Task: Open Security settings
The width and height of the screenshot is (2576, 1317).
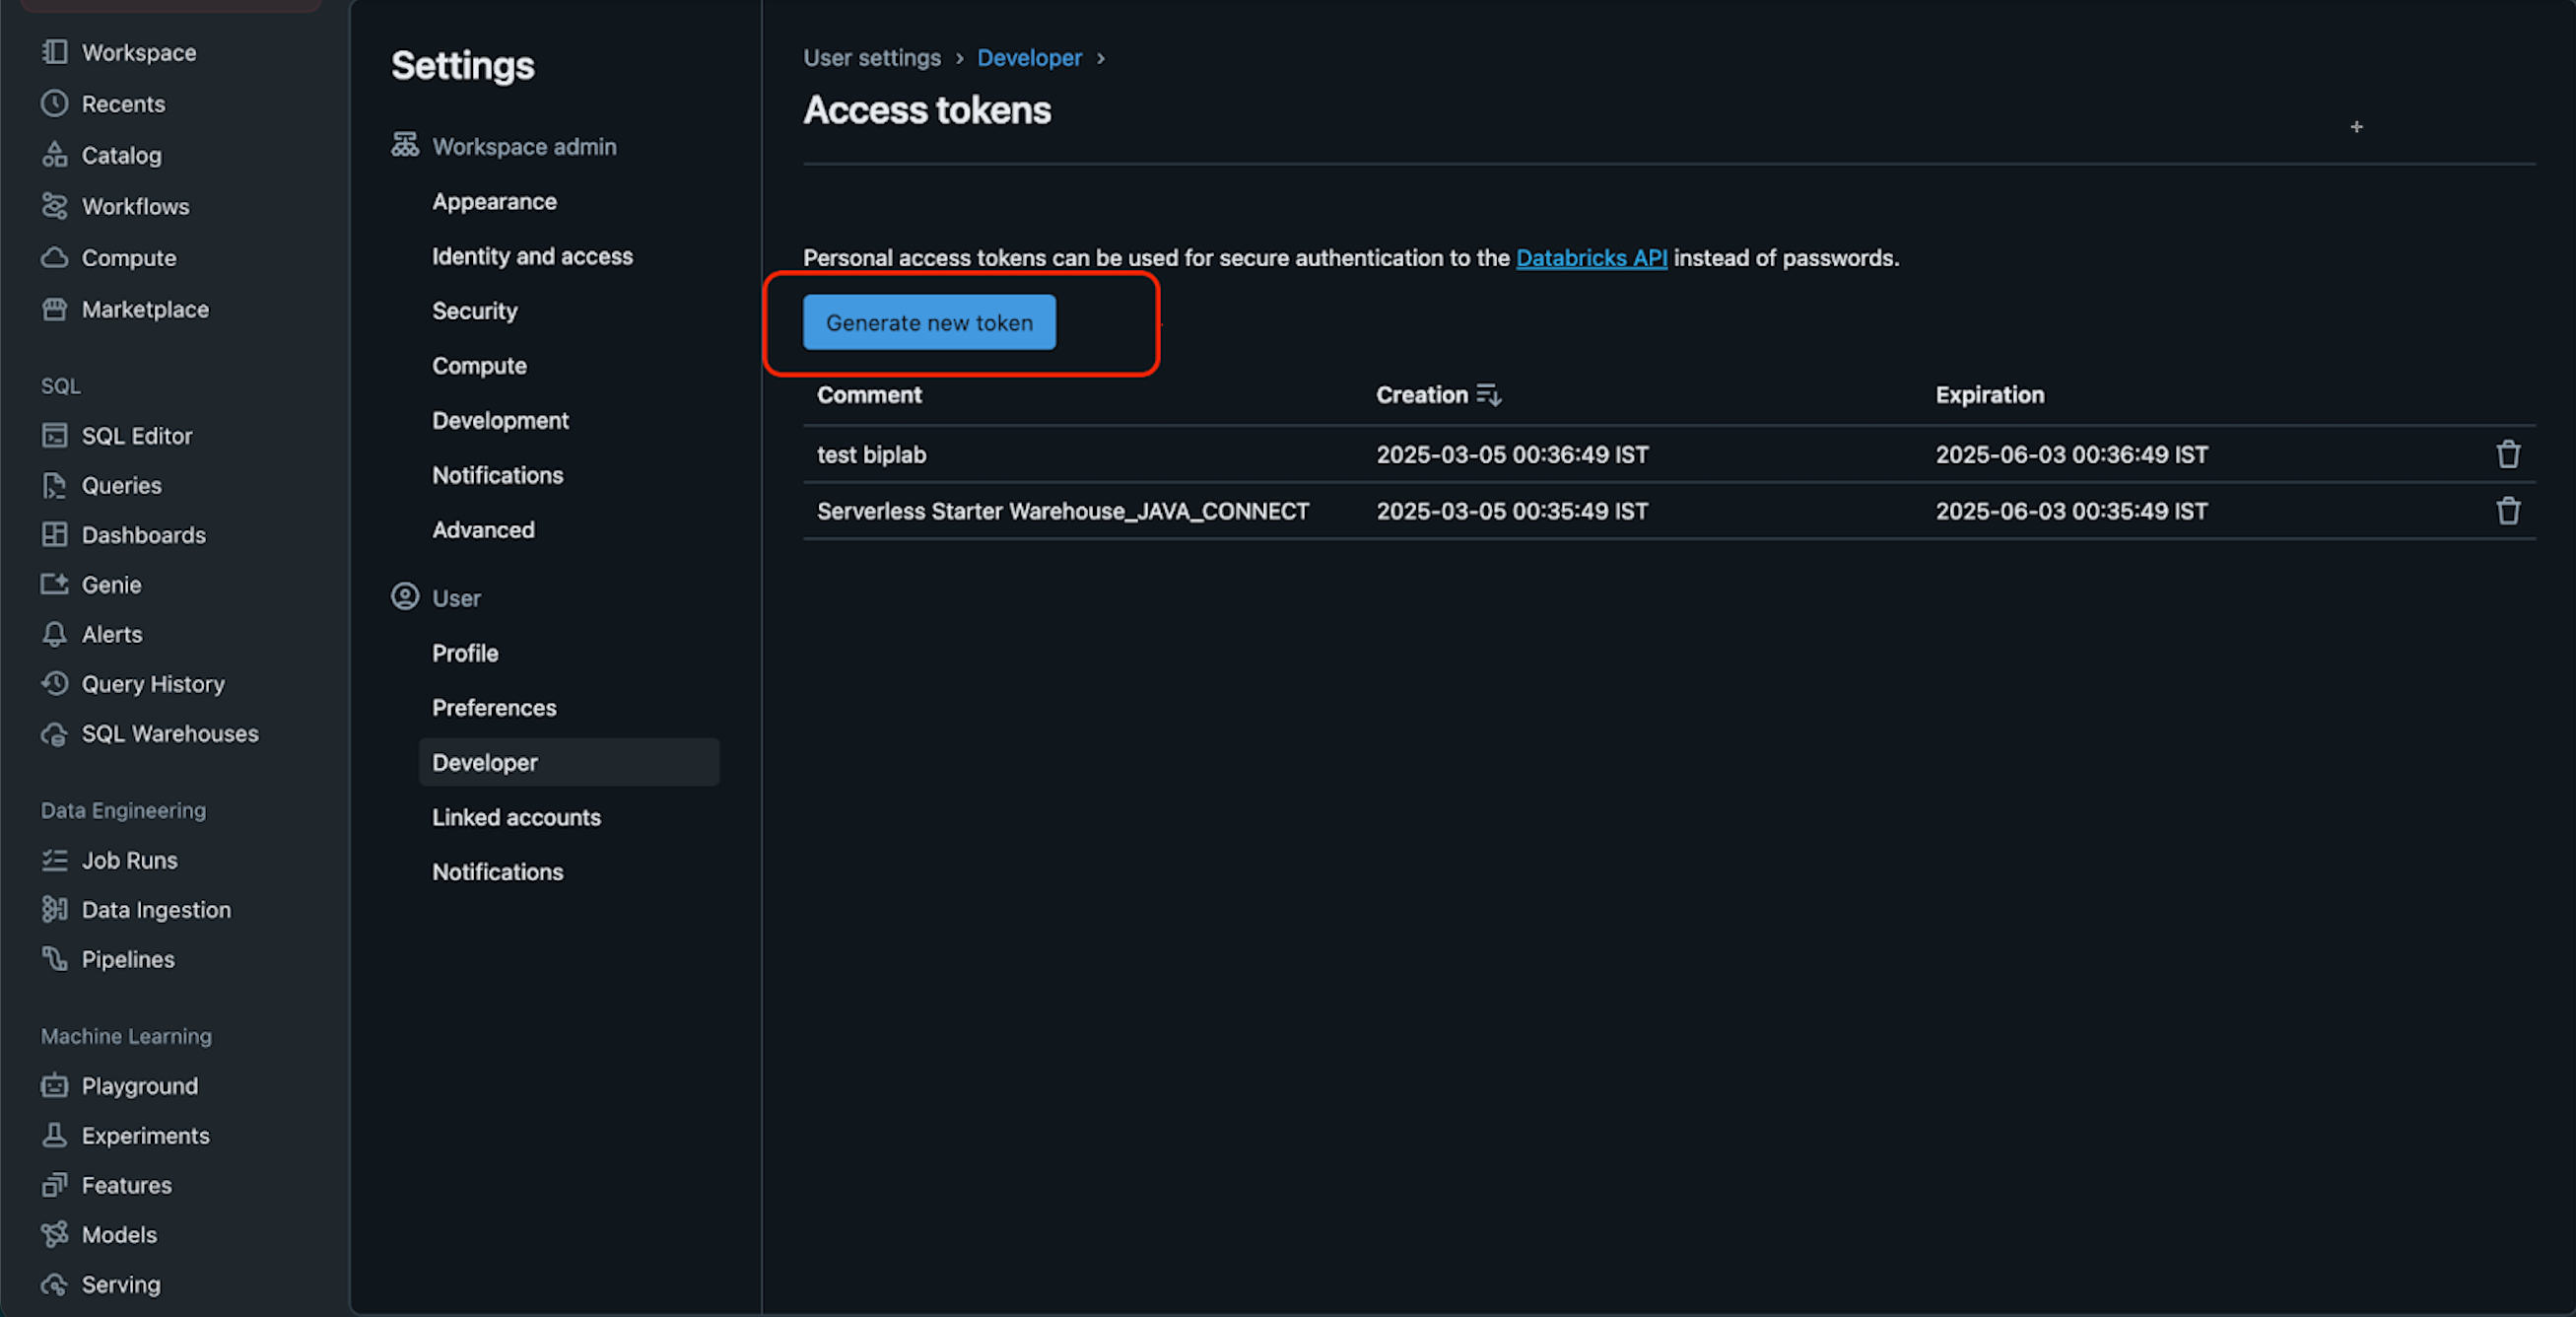Action: click(x=475, y=311)
